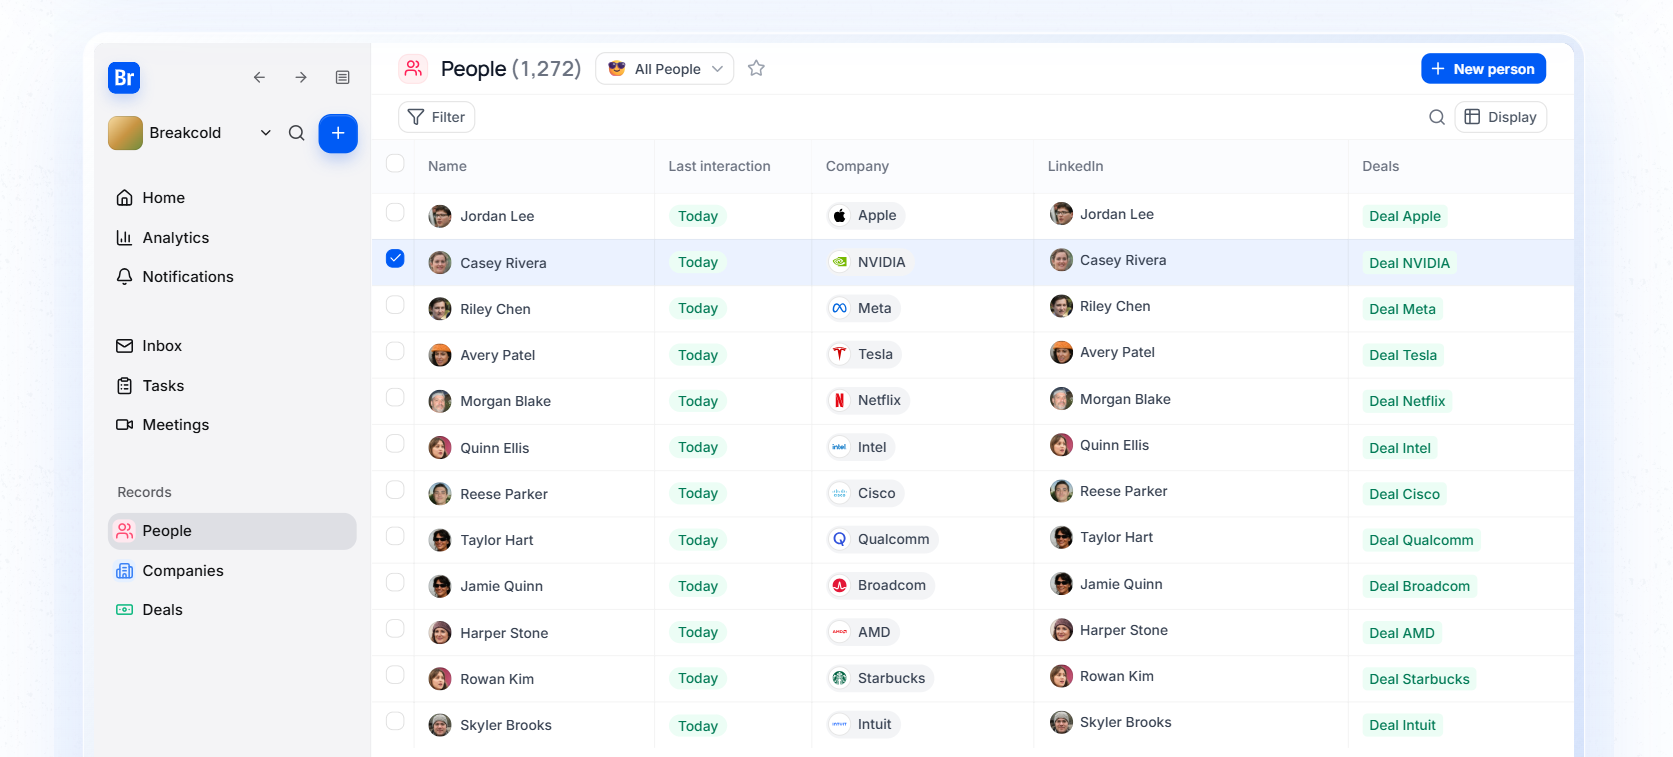Select the Jordan Lee row checkbox
The width and height of the screenshot is (1673, 757).
tap(395, 212)
